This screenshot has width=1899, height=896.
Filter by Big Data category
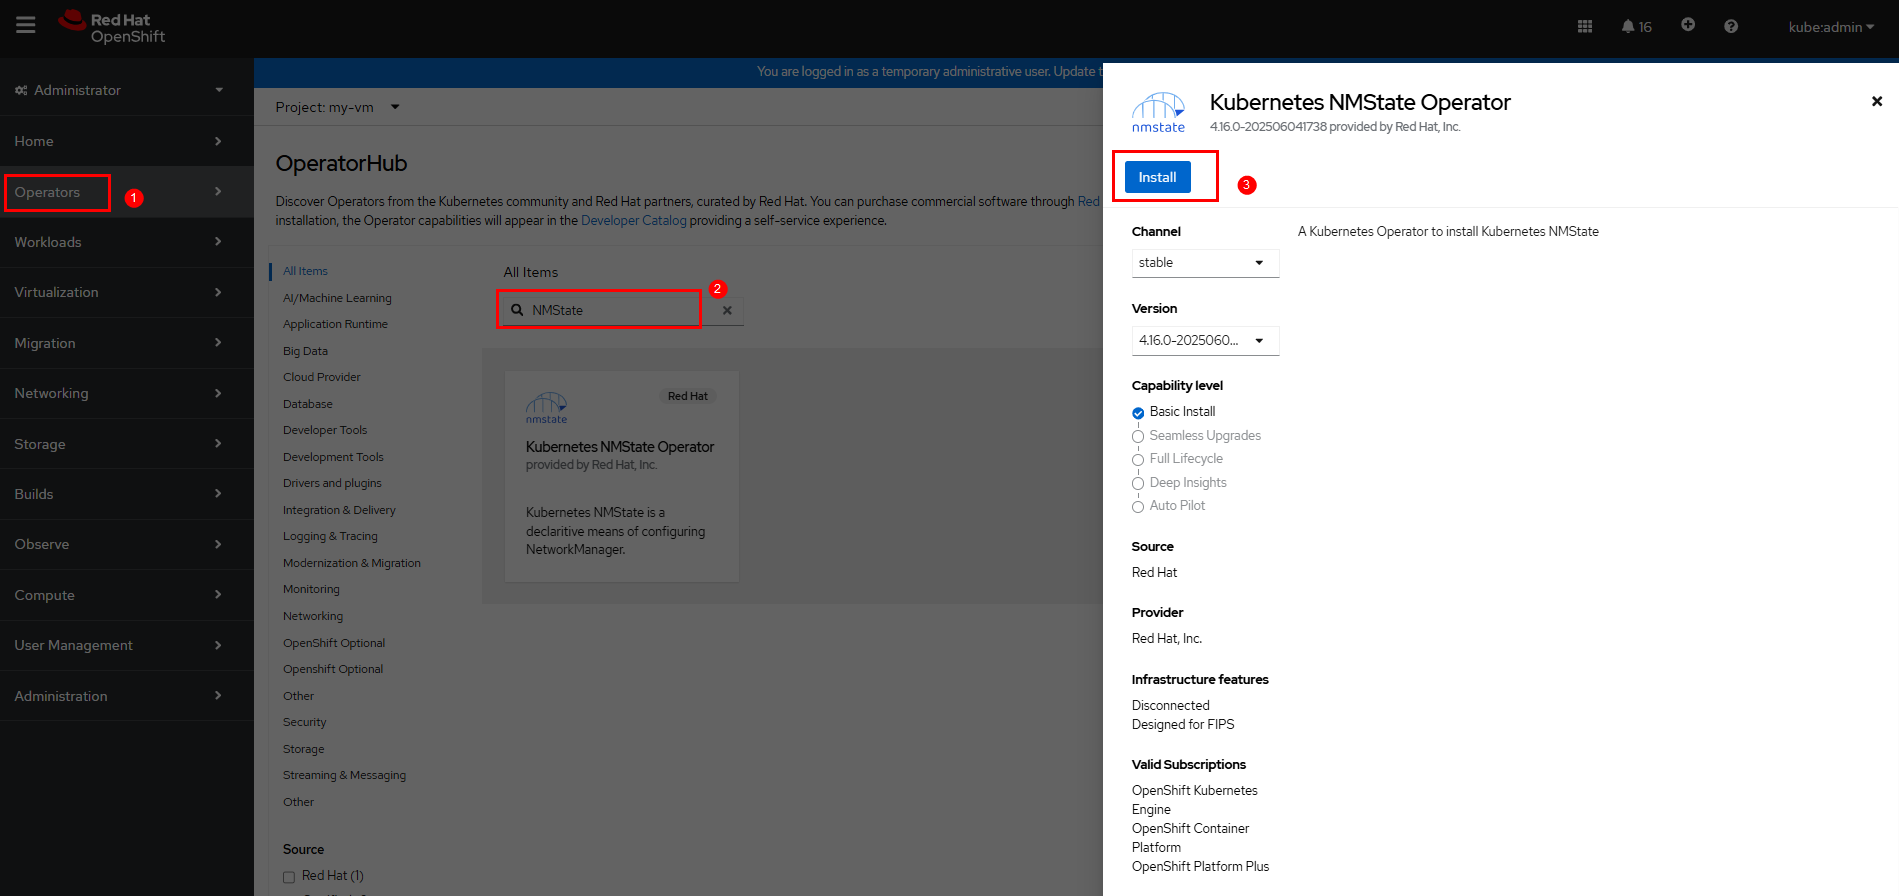[x=305, y=351]
